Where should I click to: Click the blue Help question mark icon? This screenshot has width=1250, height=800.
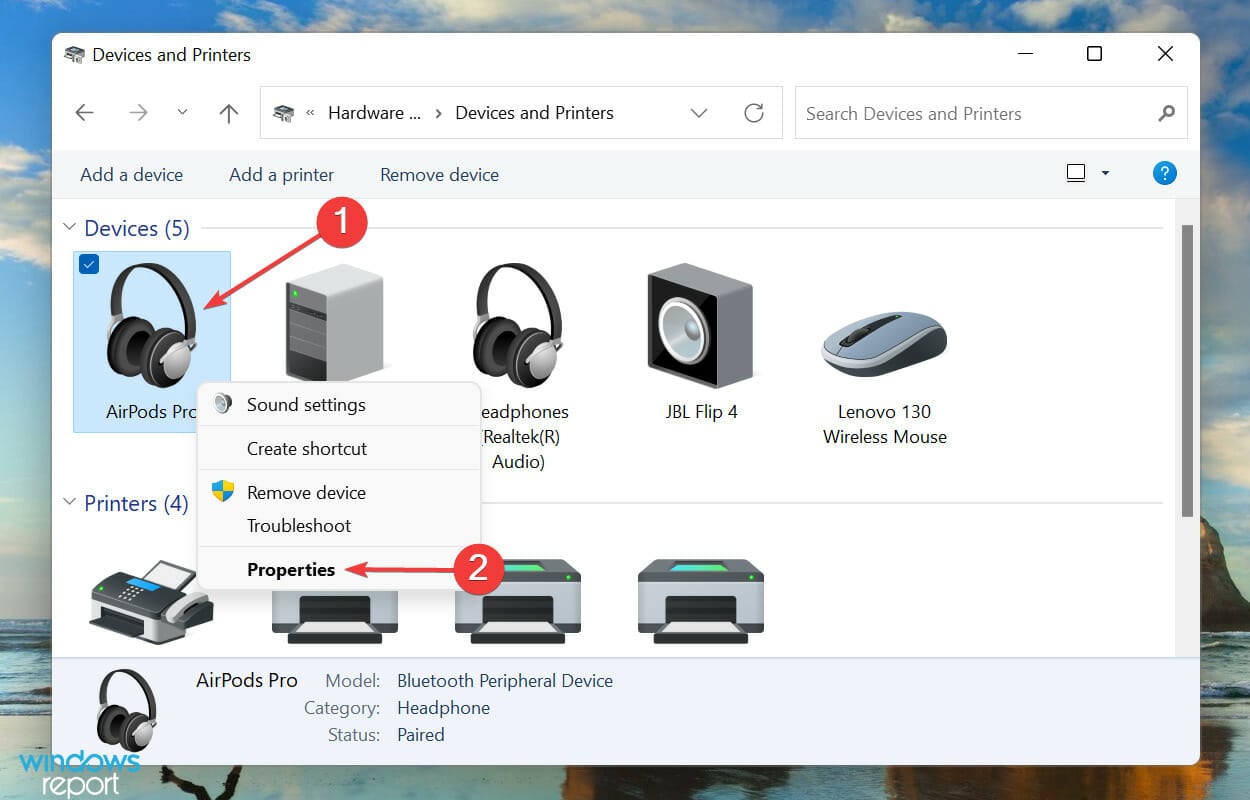click(1164, 173)
